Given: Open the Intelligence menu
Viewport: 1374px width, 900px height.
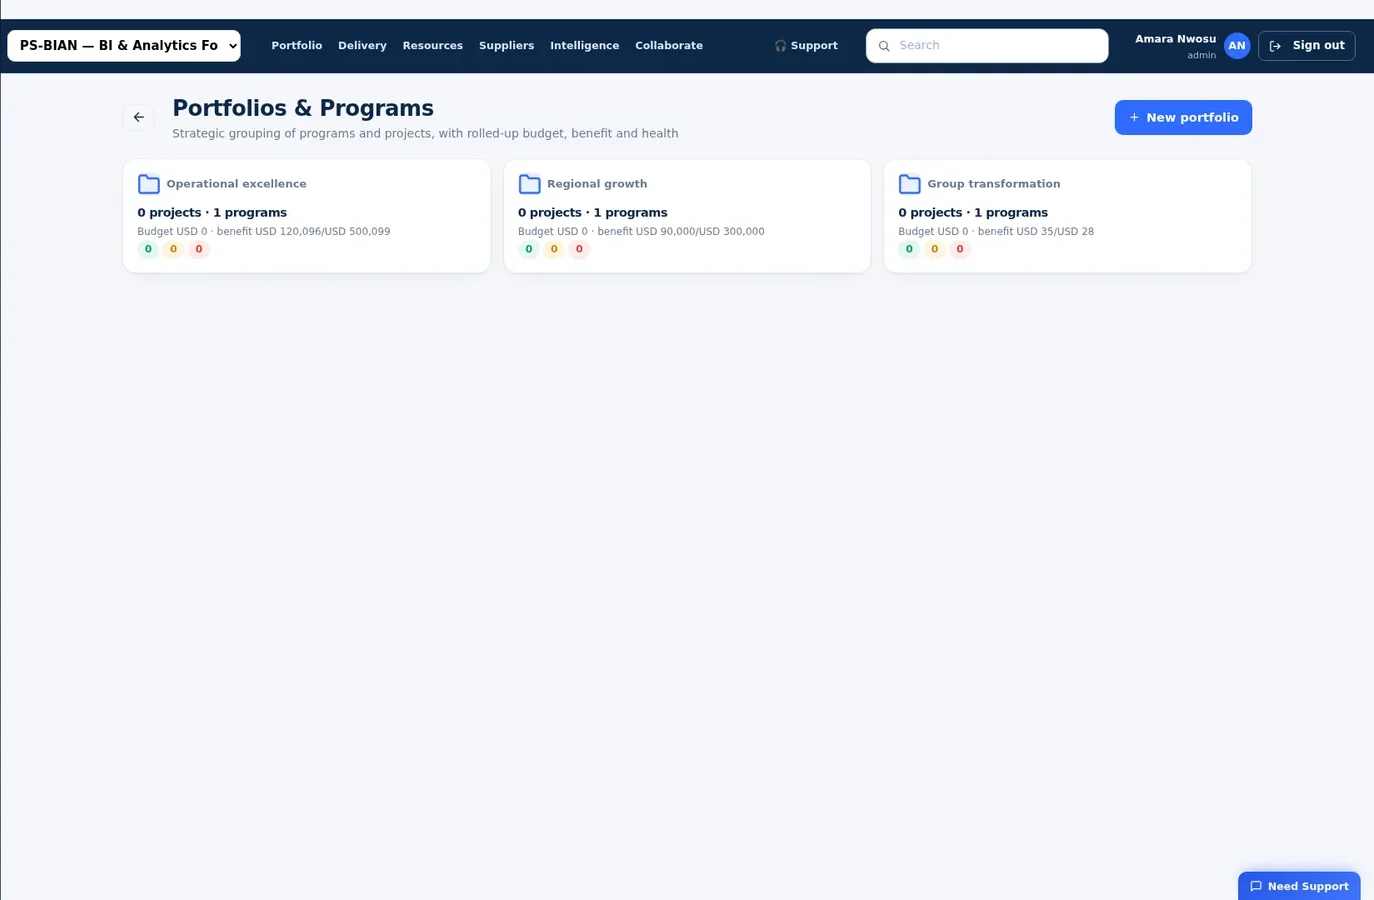Looking at the screenshot, I should pos(585,46).
